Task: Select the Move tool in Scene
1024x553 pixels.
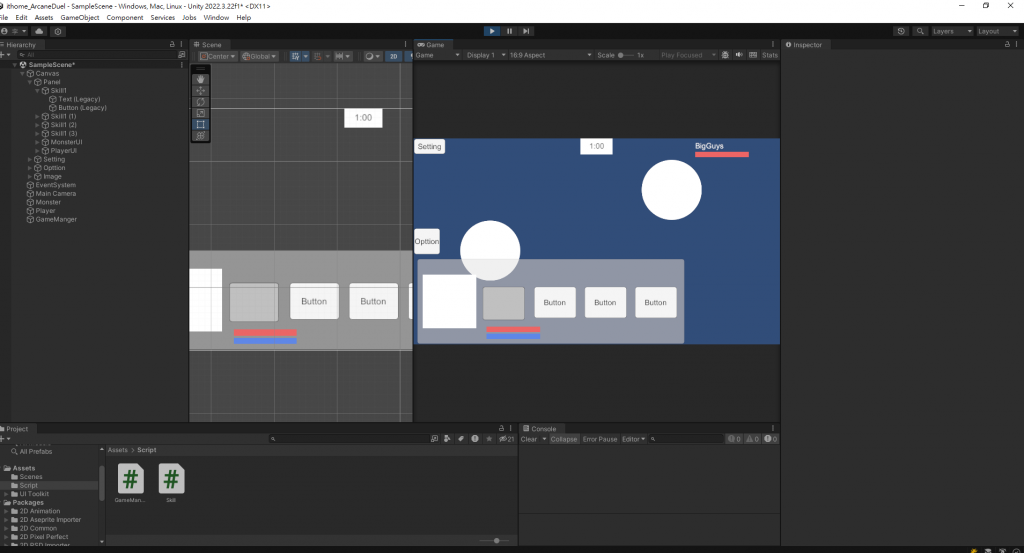Action: tap(200, 90)
